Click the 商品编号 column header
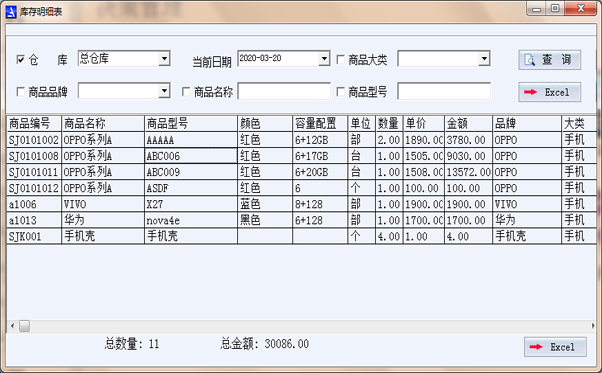 click(x=34, y=124)
